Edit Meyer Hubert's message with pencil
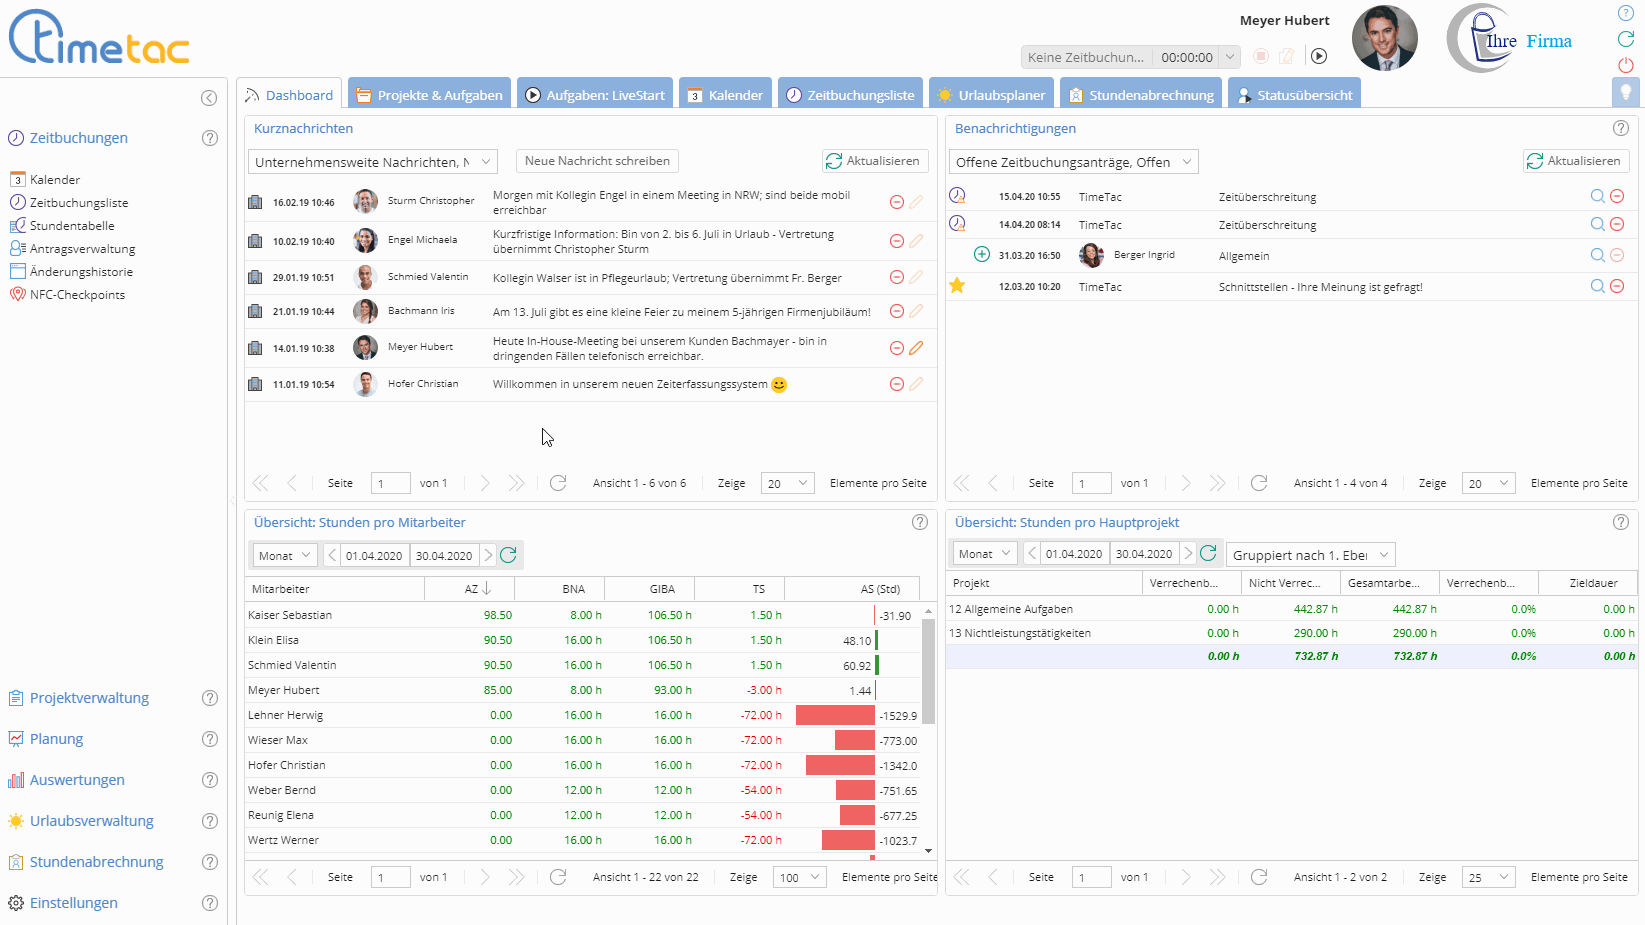 tap(916, 348)
